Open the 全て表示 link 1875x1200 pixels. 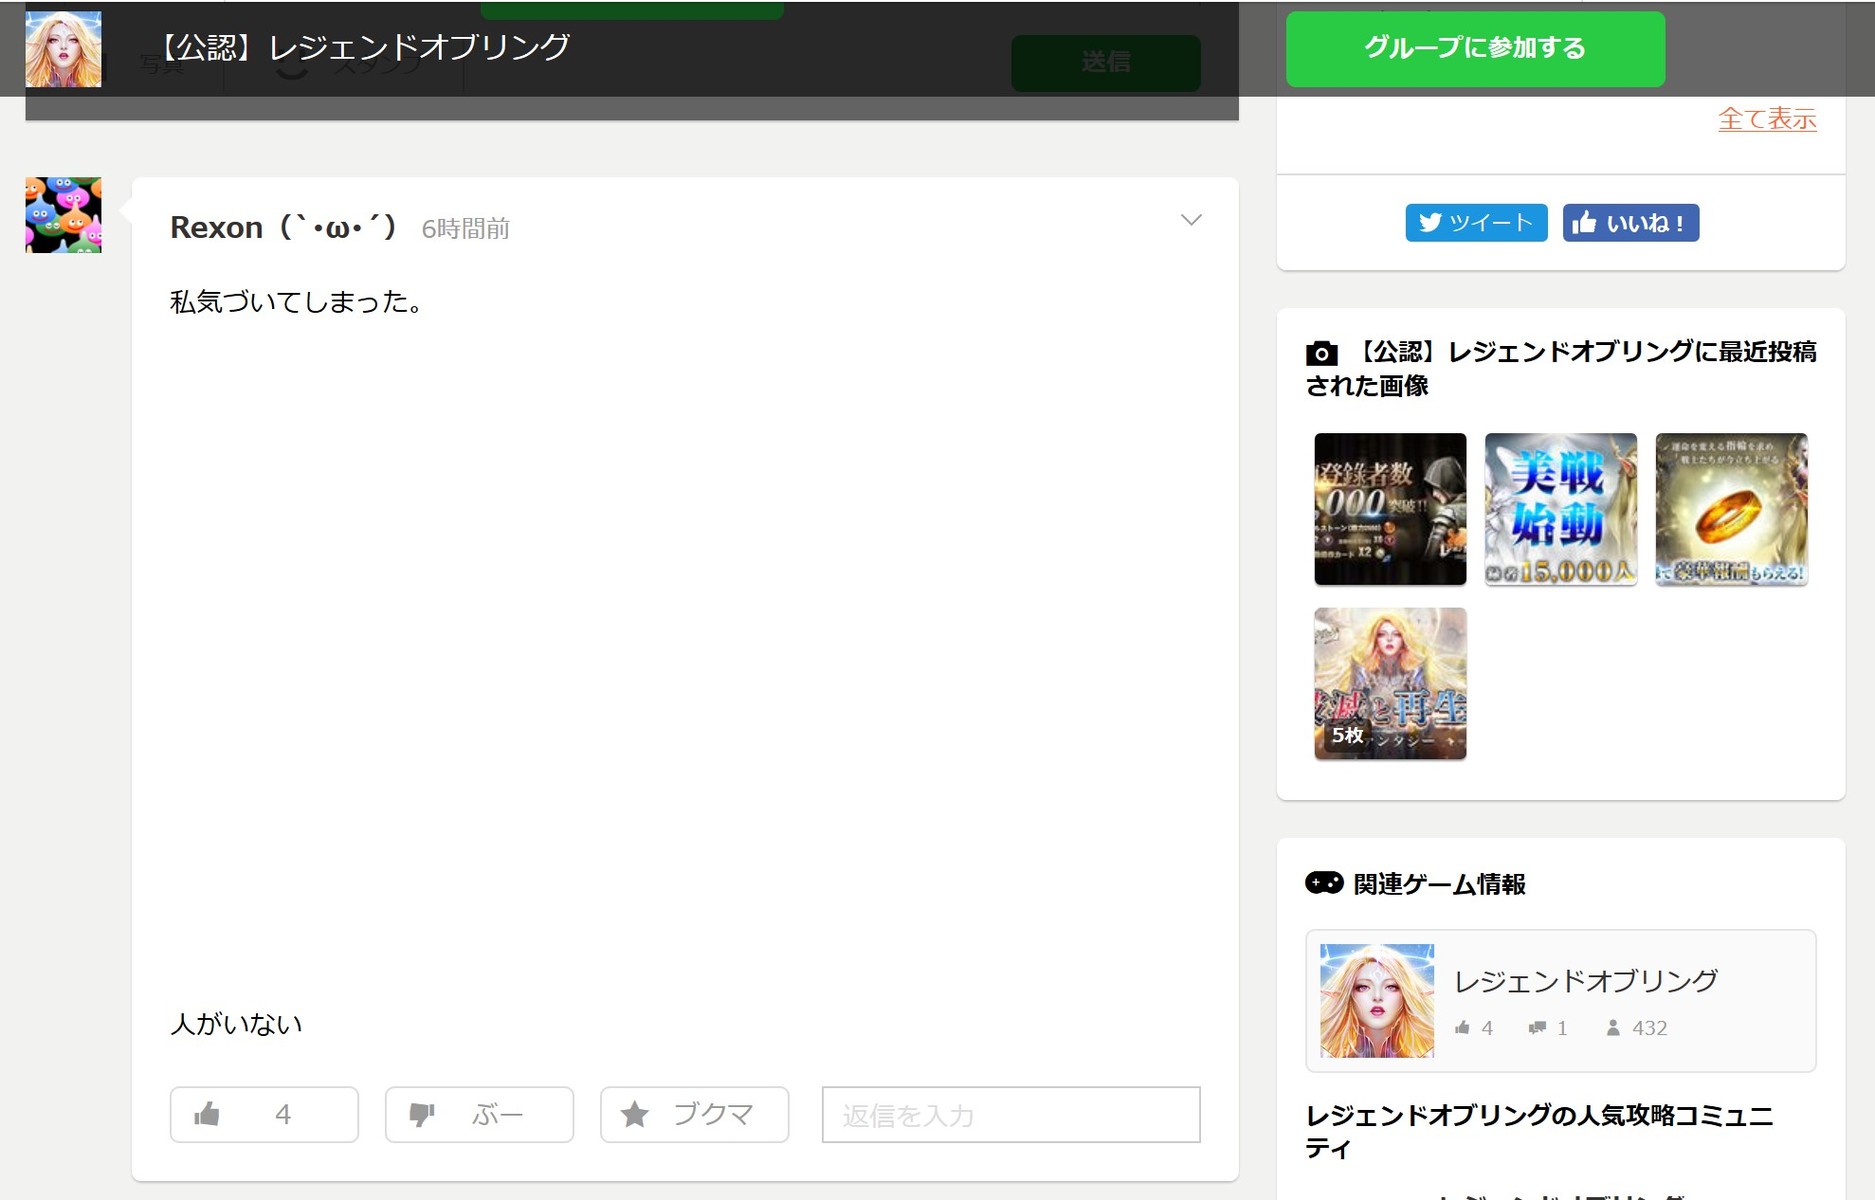click(1767, 119)
